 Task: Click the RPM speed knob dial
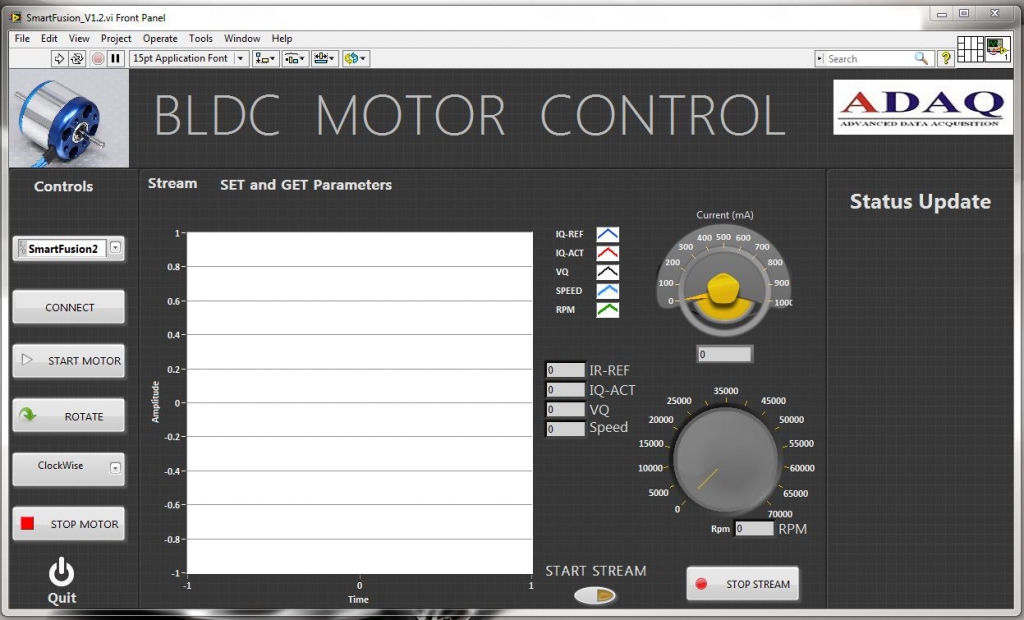725,459
